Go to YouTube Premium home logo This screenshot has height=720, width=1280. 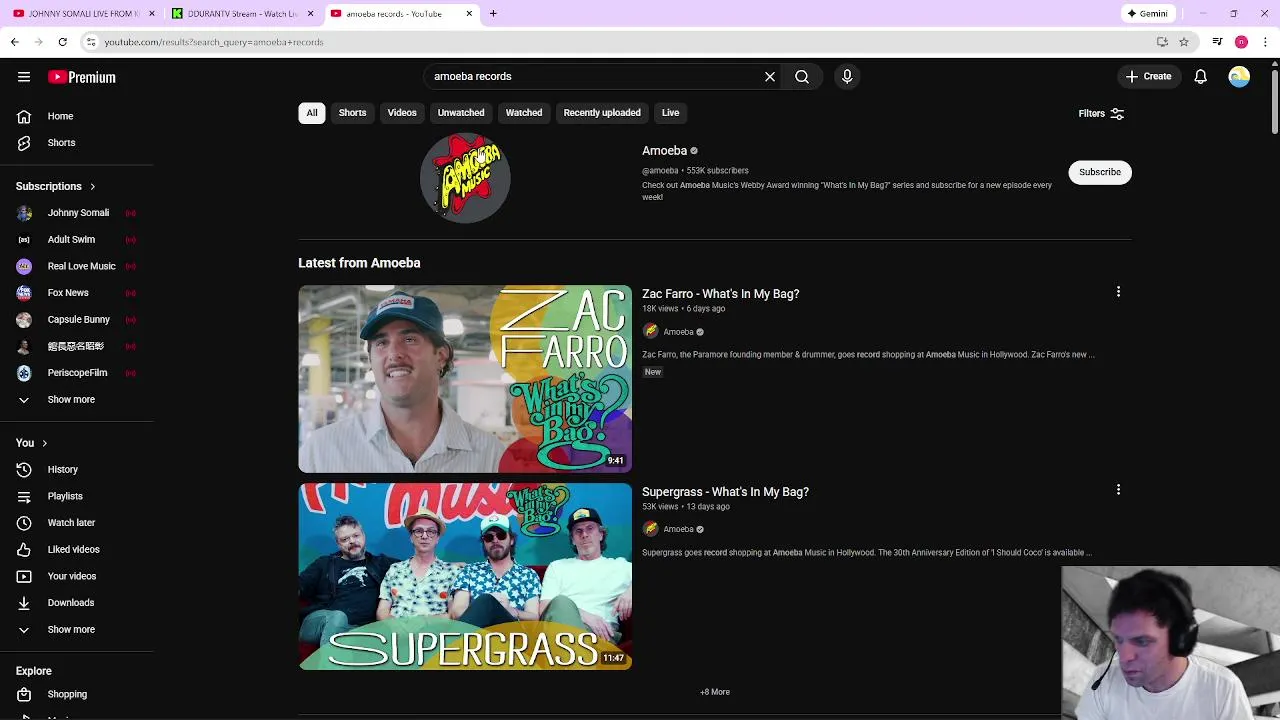(x=82, y=77)
